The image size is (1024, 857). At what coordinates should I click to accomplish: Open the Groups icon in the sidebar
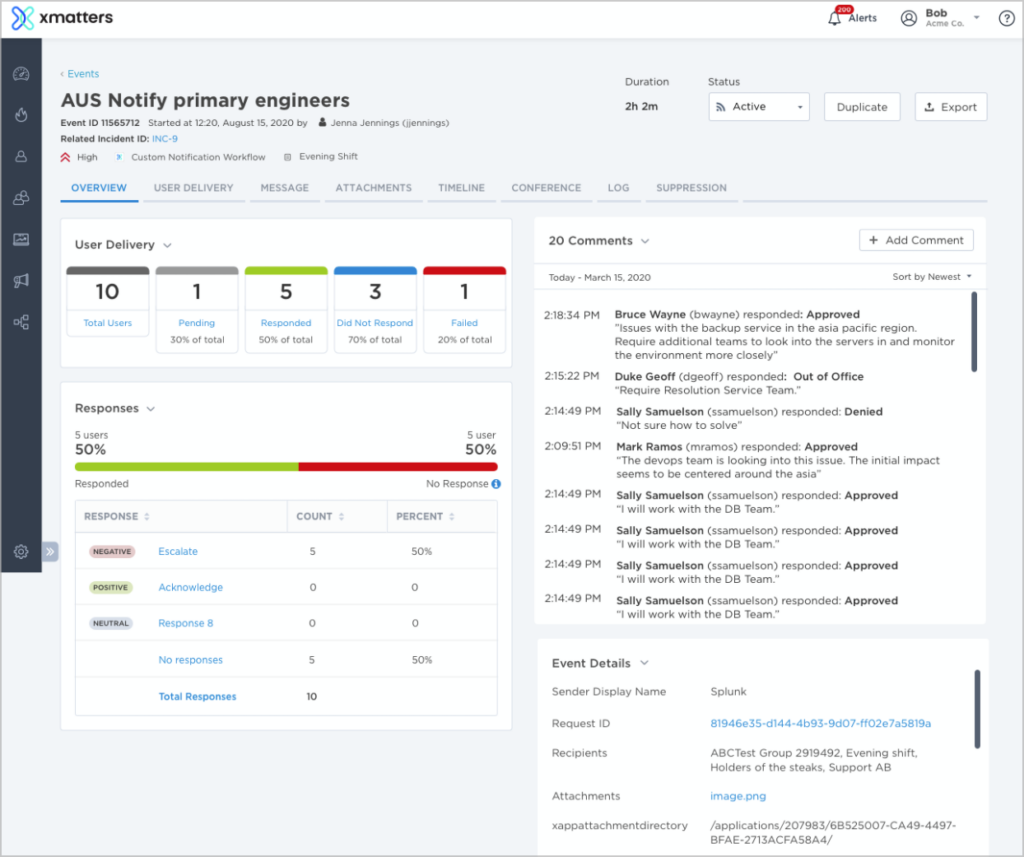[x=20, y=196]
